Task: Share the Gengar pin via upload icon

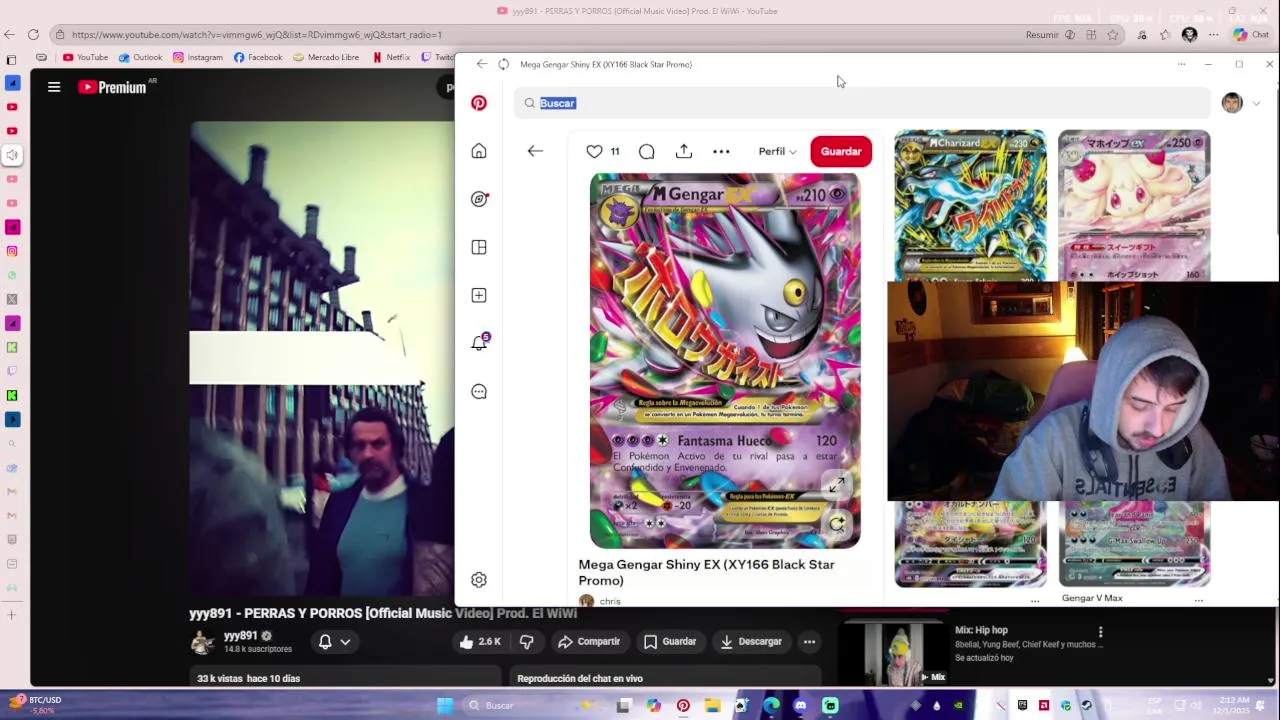Action: pyautogui.click(x=684, y=151)
